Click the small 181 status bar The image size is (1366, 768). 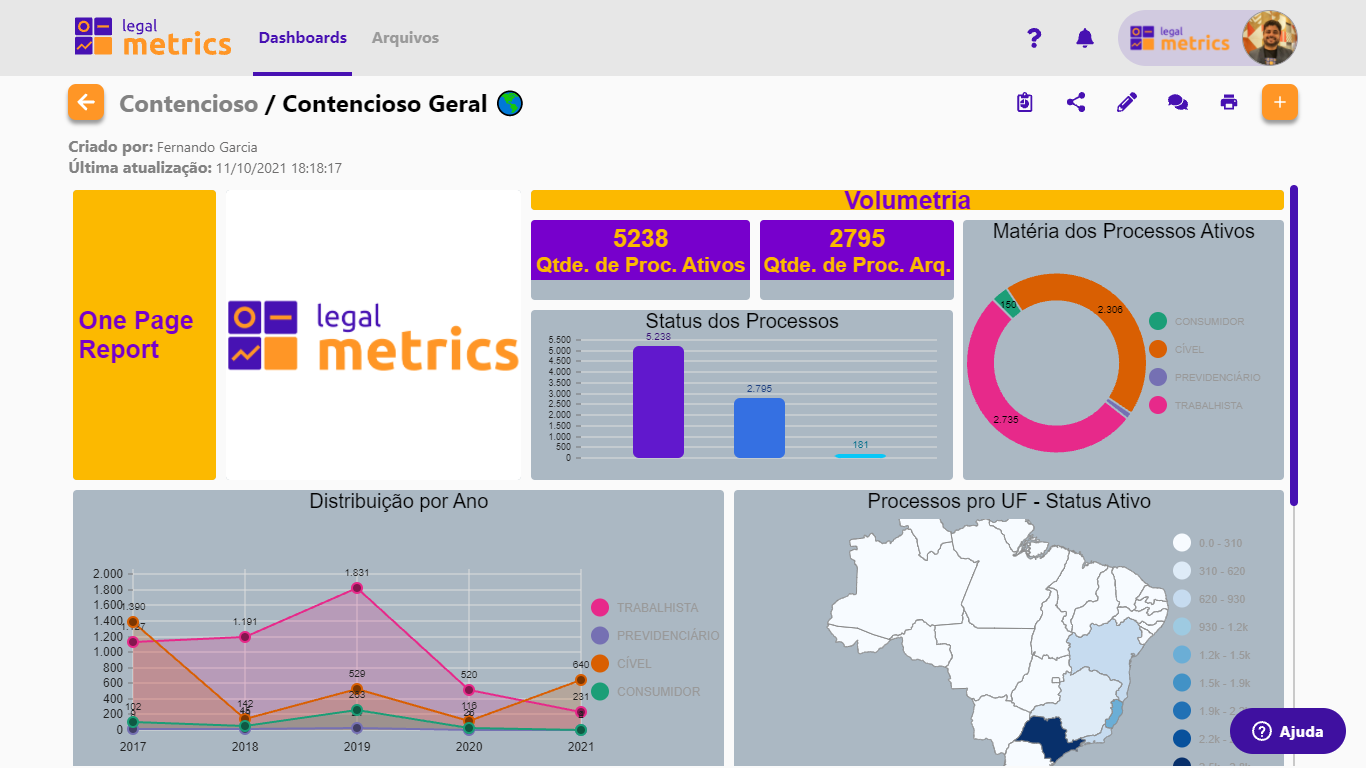(x=860, y=456)
